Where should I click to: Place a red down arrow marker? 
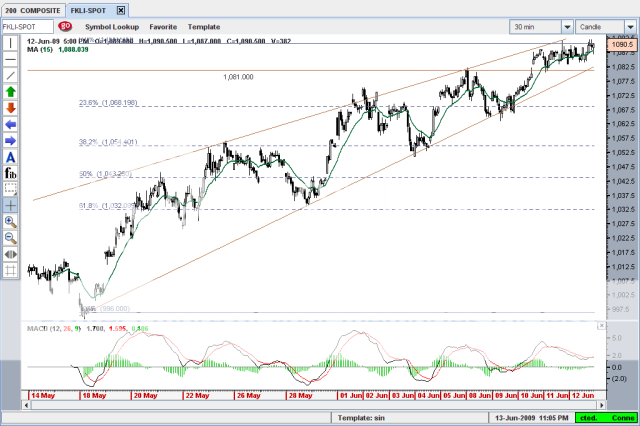point(10,107)
